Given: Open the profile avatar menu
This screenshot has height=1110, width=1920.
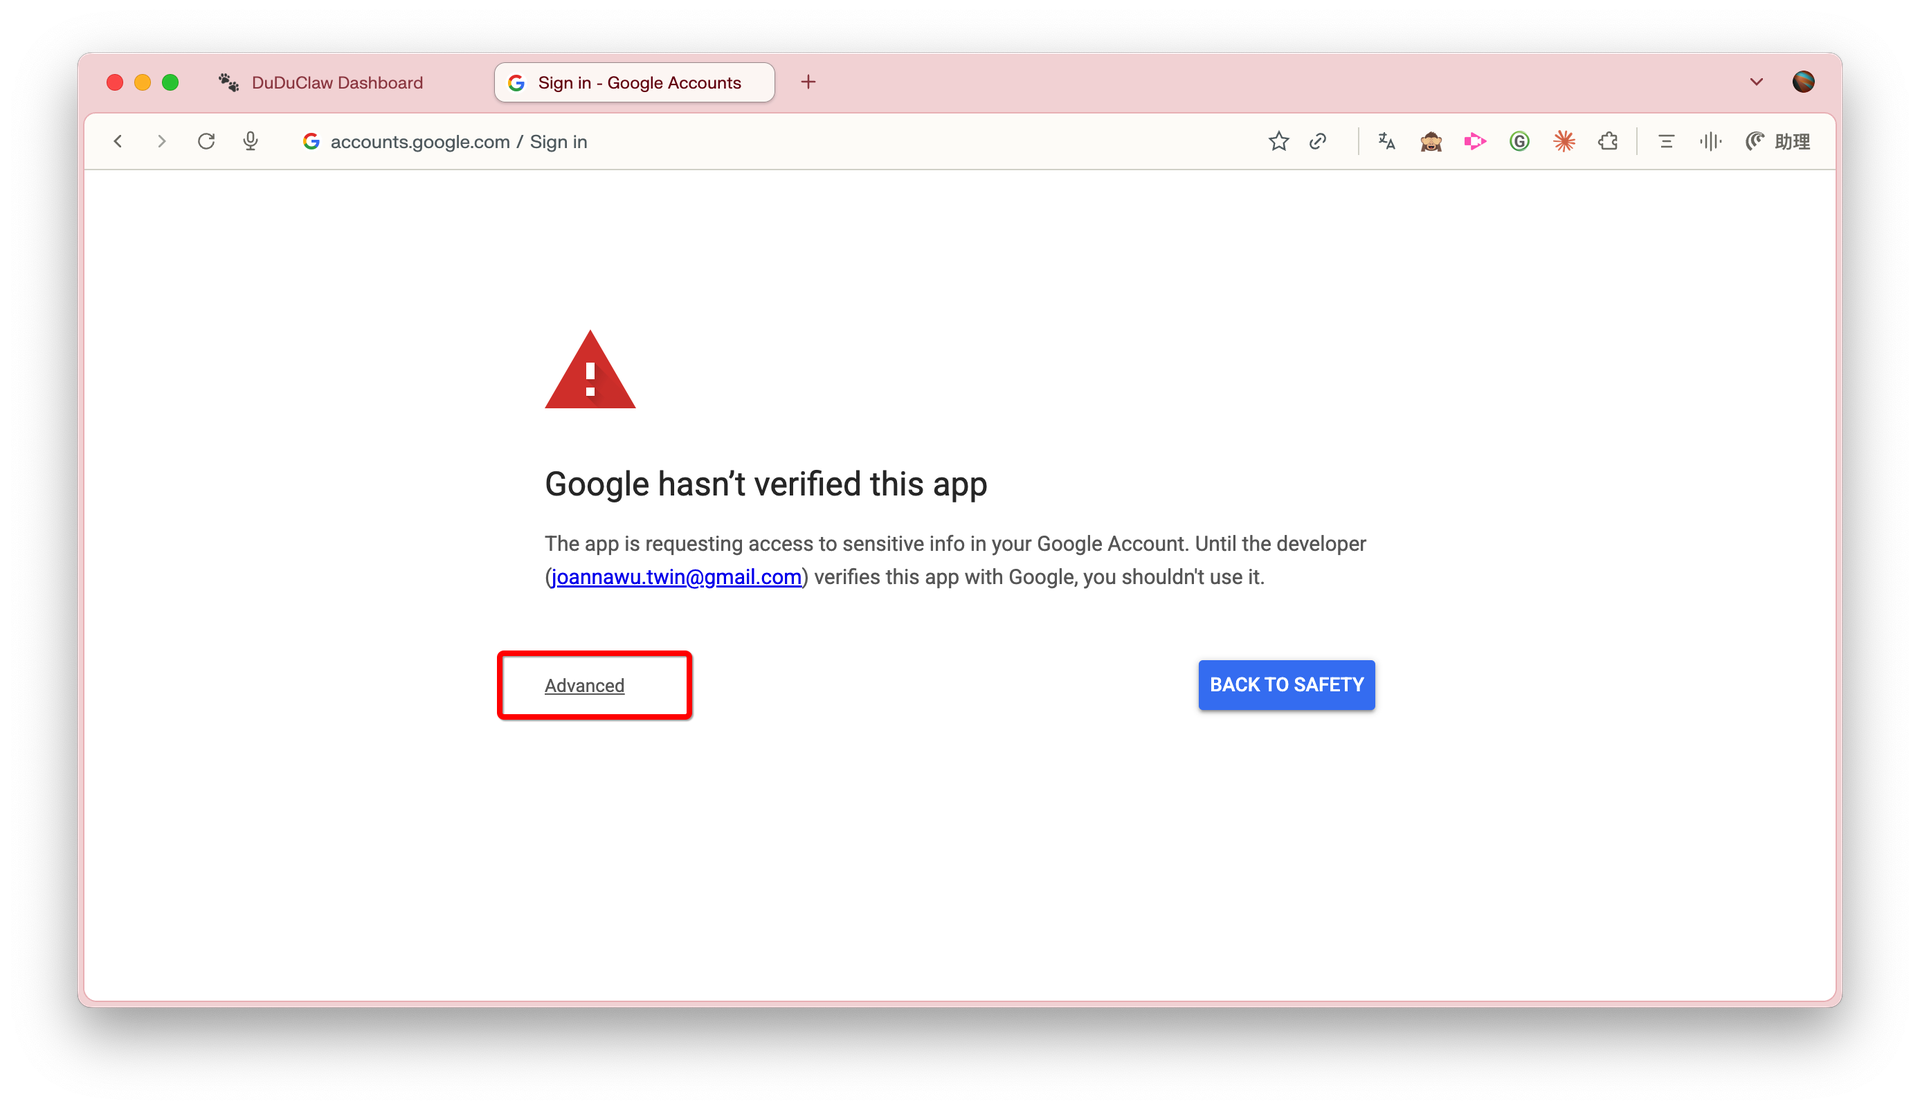Looking at the screenshot, I should [x=1803, y=82].
